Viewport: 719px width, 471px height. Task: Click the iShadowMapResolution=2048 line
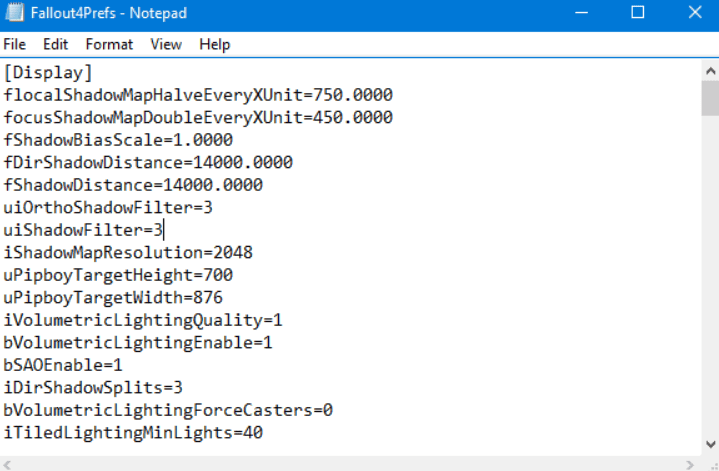[x=128, y=252]
